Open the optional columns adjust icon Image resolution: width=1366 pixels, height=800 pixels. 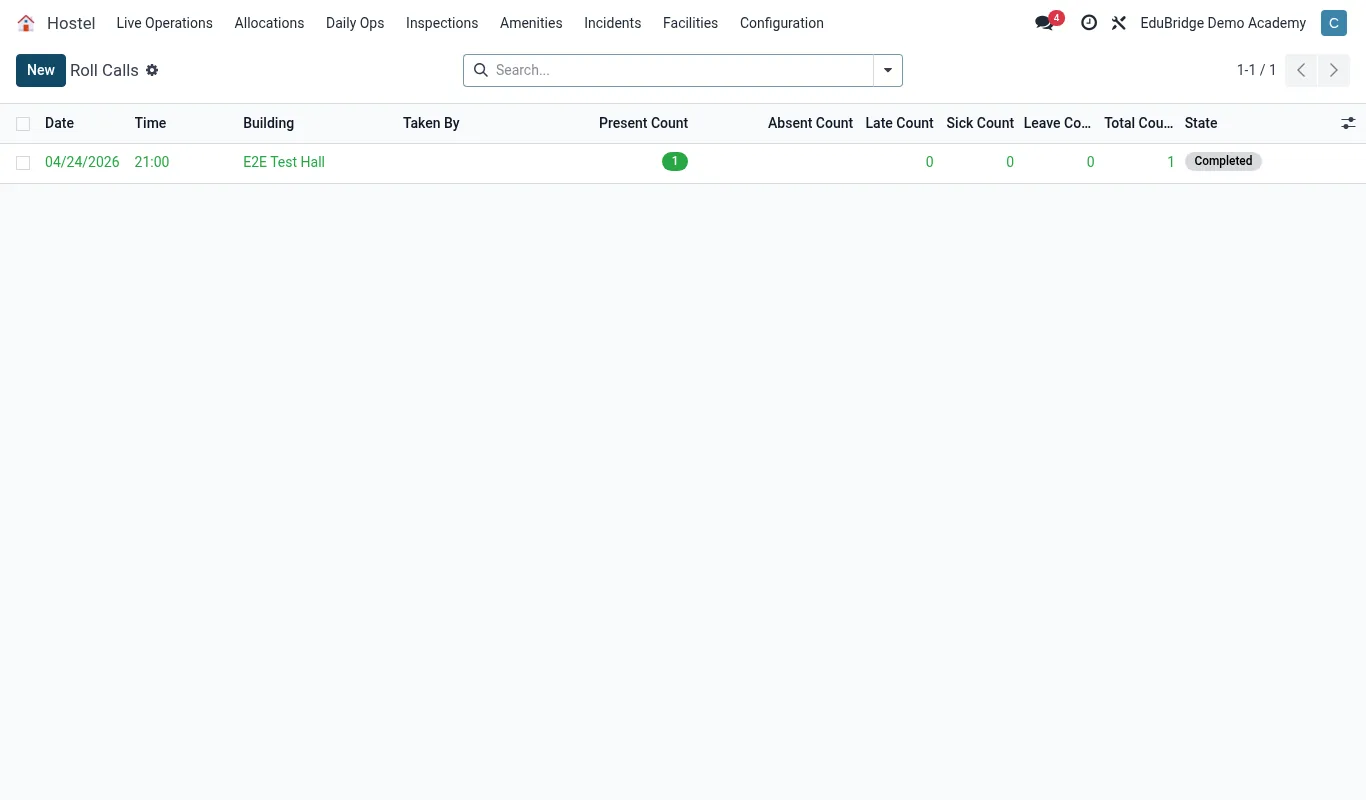[x=1348, y=123]
